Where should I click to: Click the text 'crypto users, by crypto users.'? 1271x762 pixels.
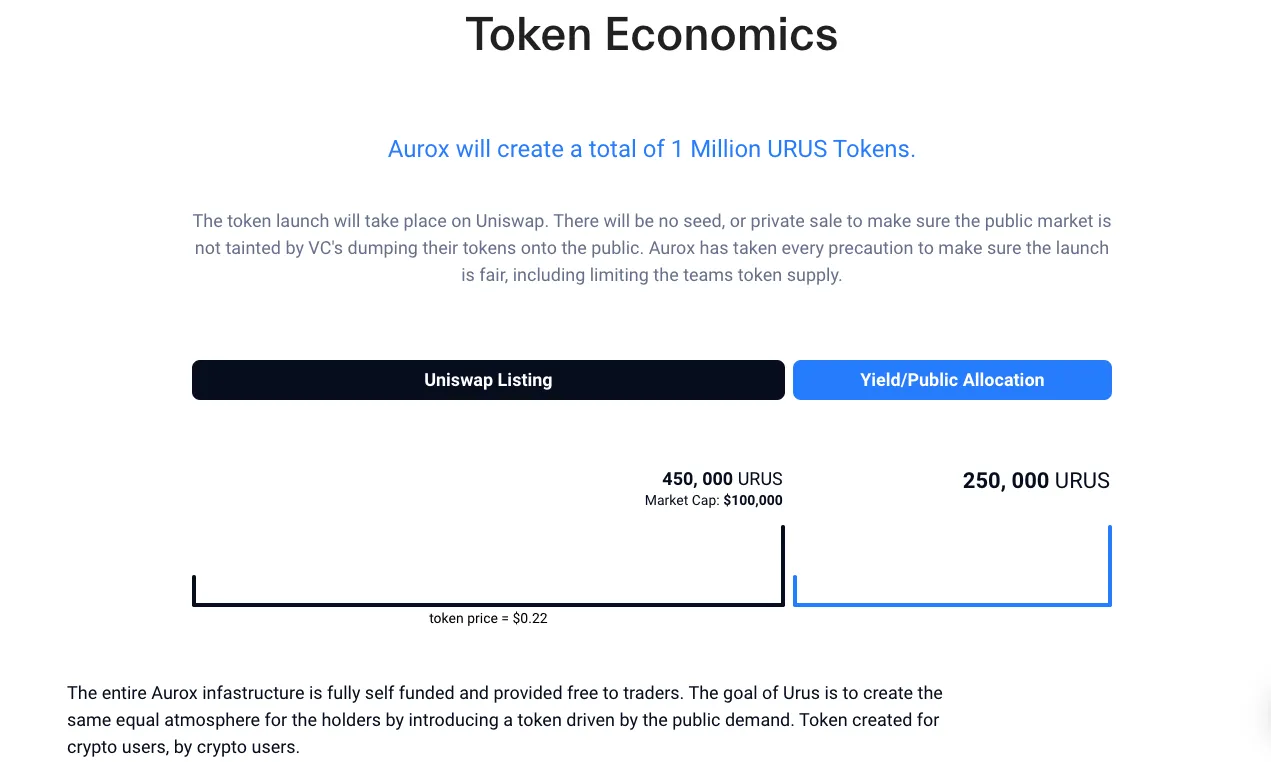point(183,747)
